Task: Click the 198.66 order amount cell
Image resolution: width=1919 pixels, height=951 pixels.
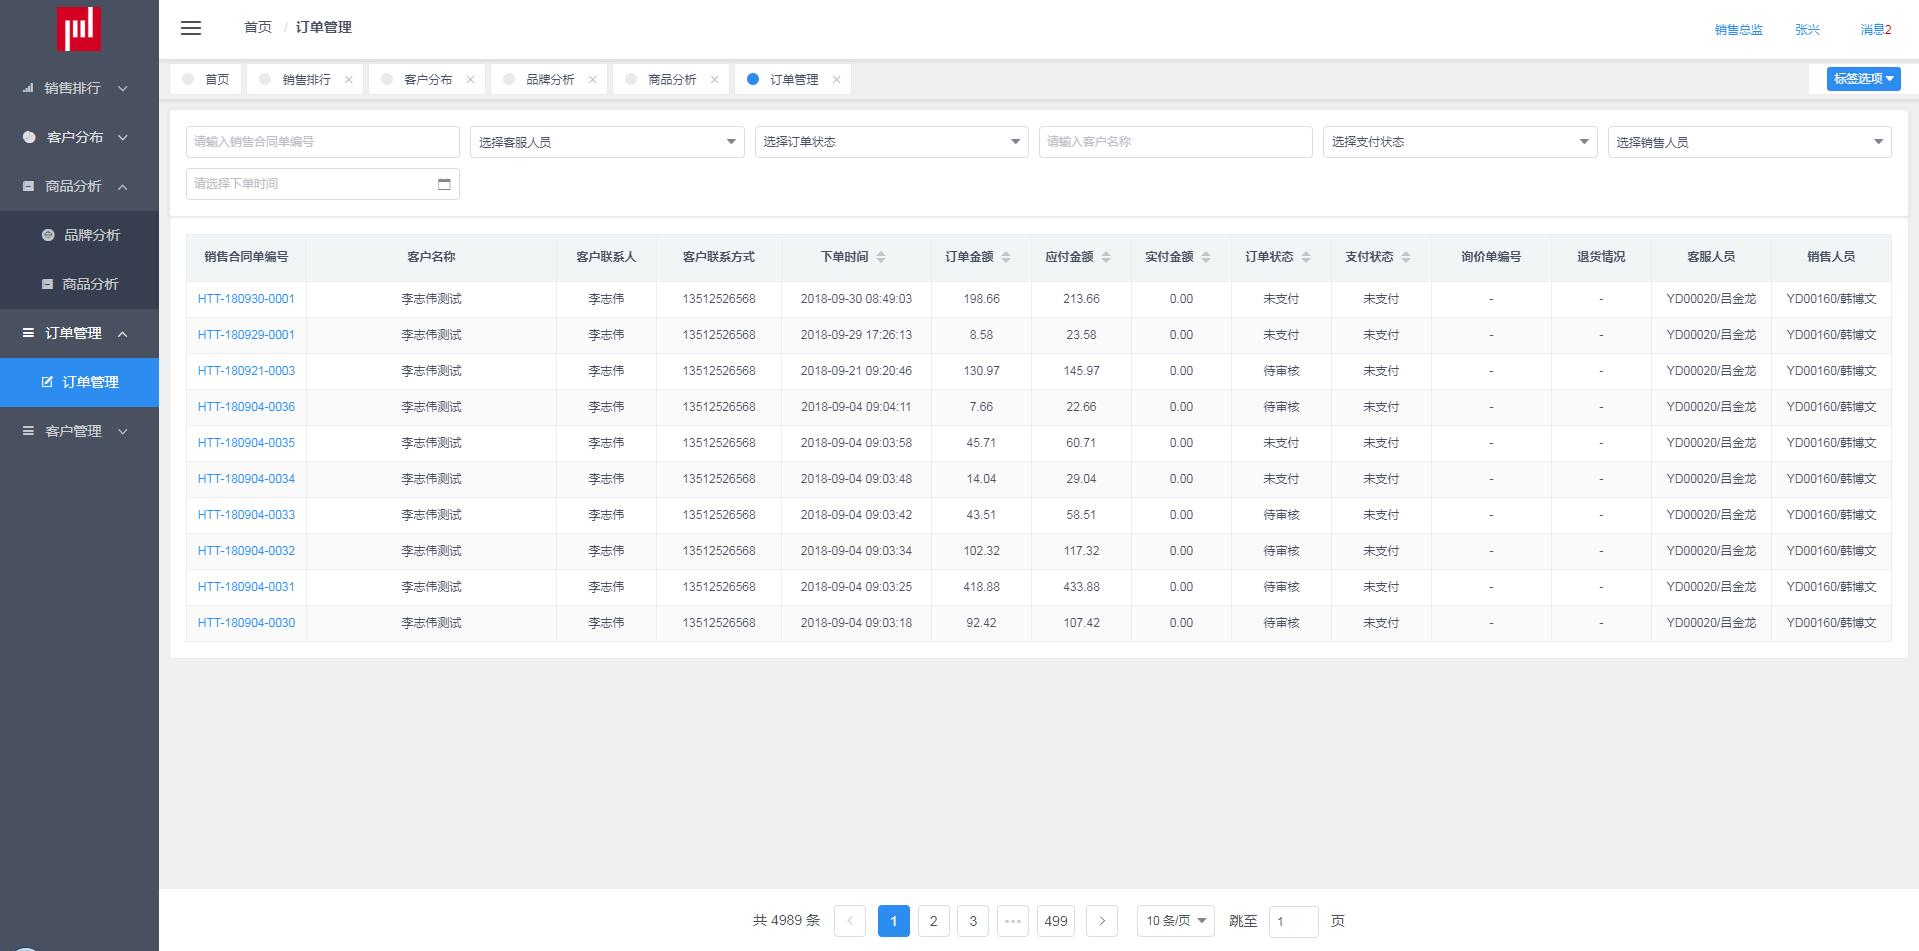Action: tap(981, 299)
